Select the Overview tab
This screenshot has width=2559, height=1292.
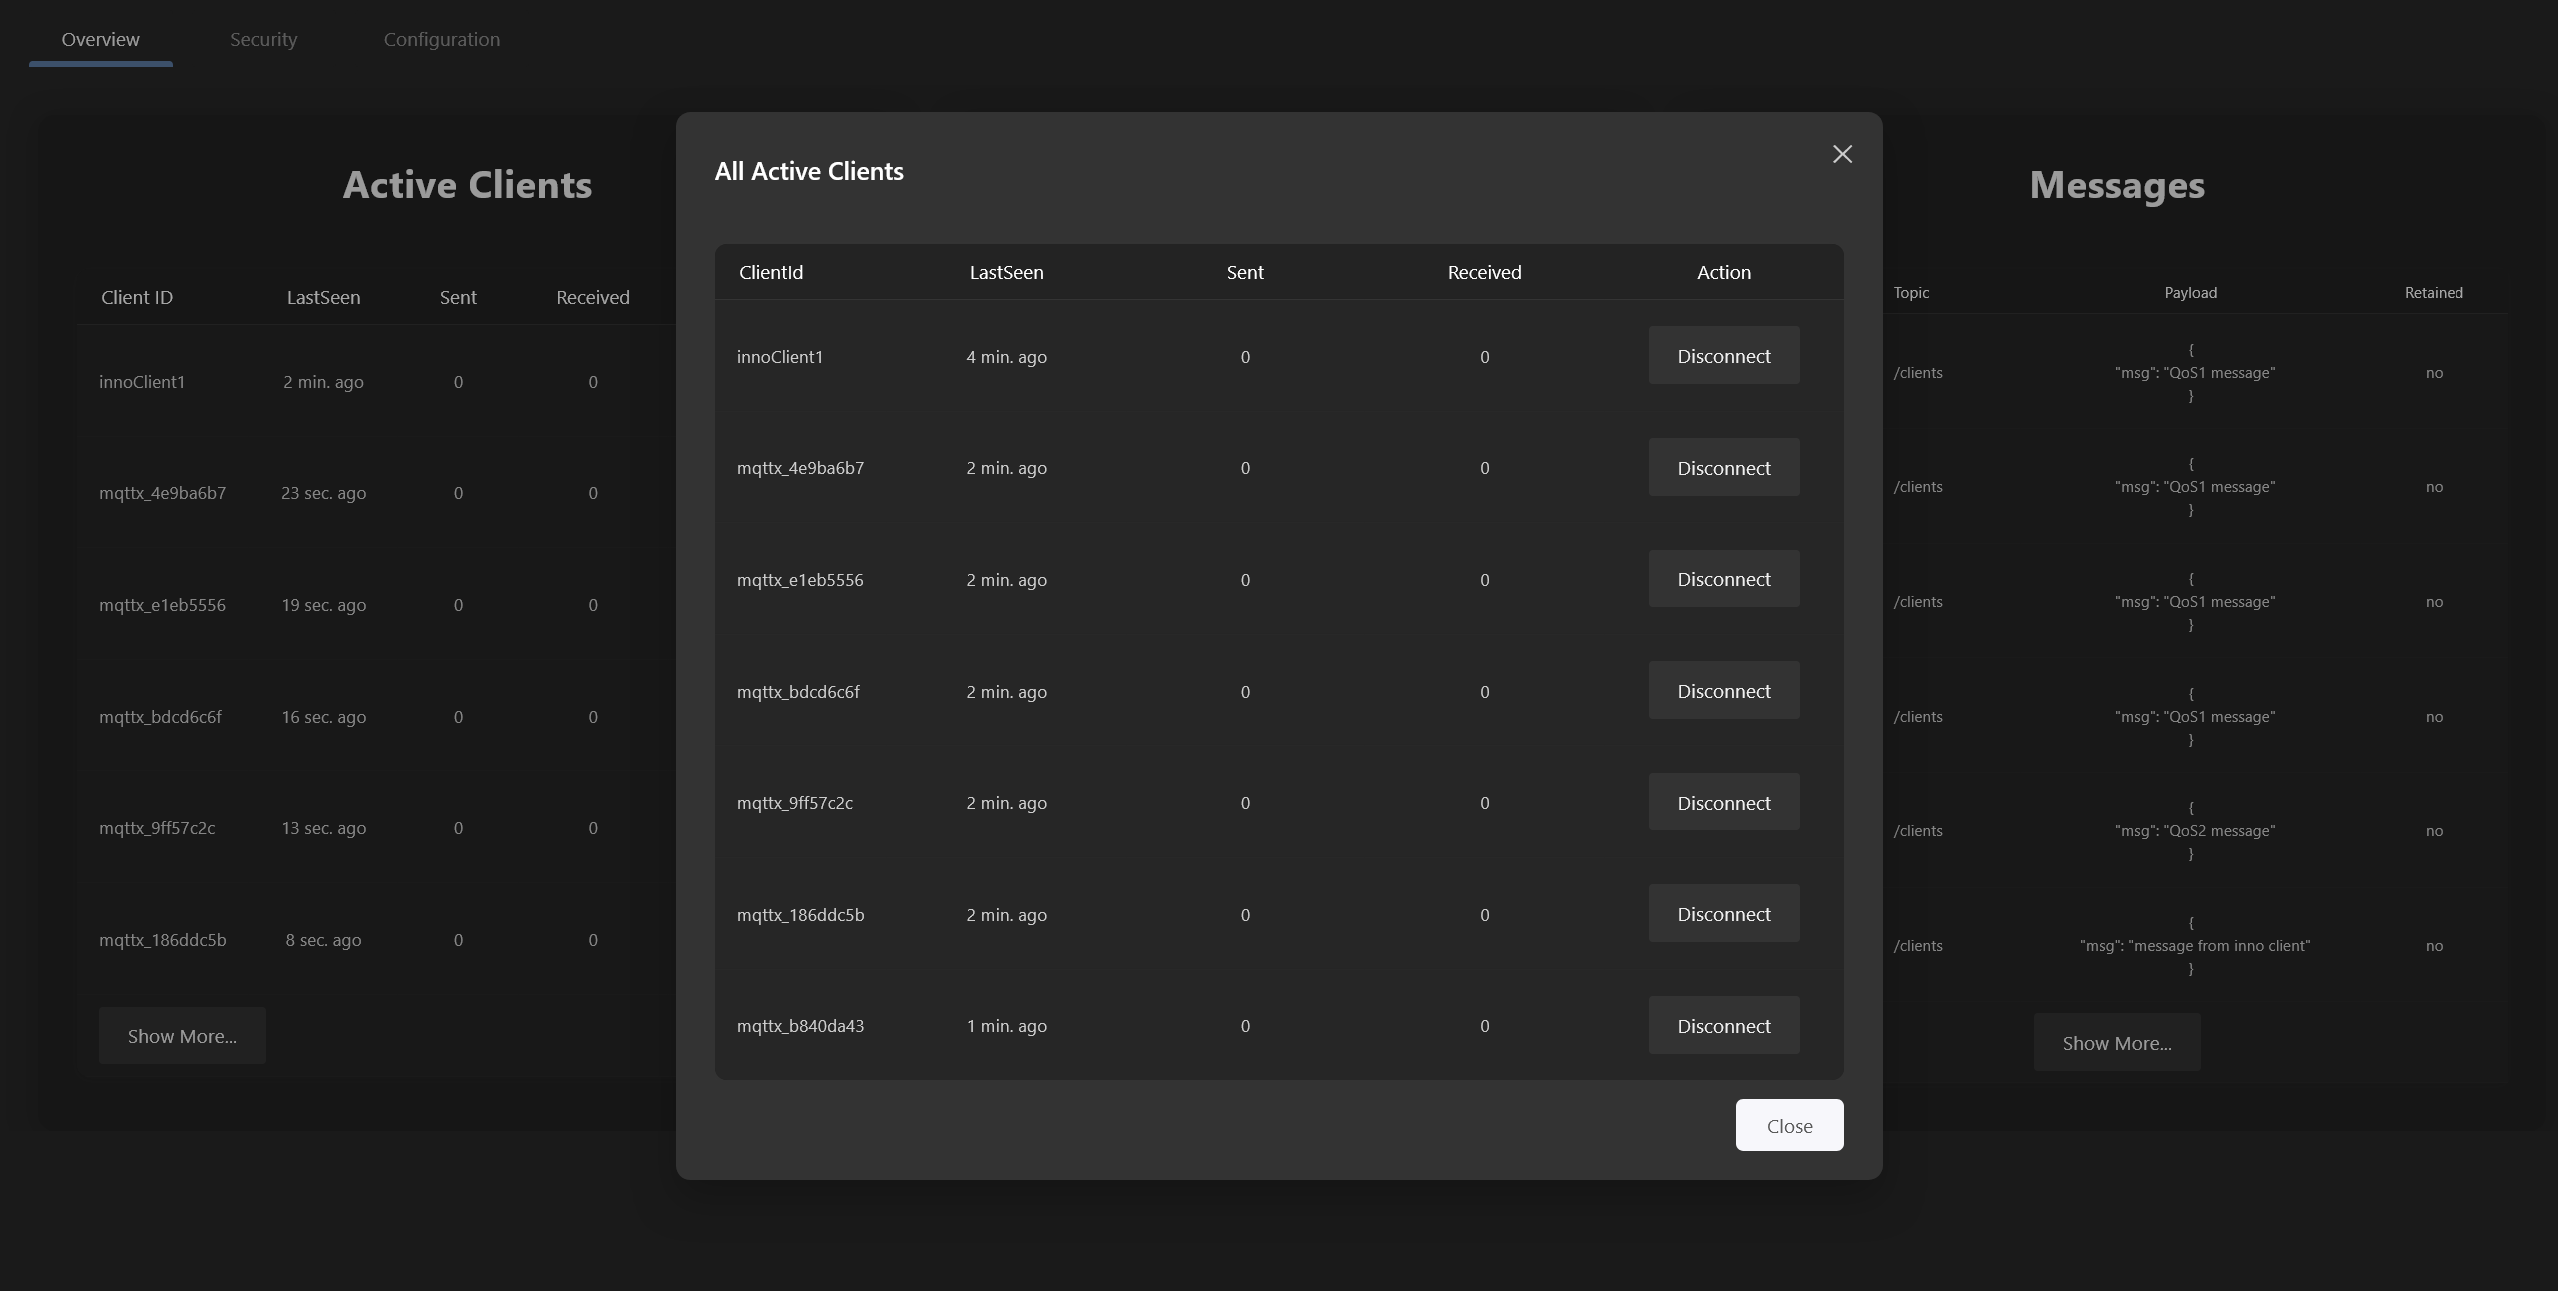click(x=100, y=39)
